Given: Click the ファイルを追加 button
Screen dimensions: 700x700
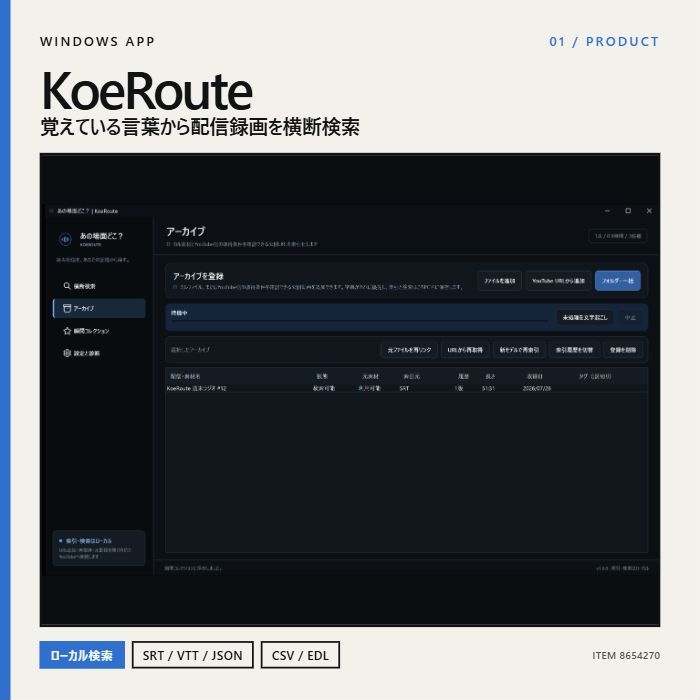Looking at the screenshot, I should click(500, 281).
